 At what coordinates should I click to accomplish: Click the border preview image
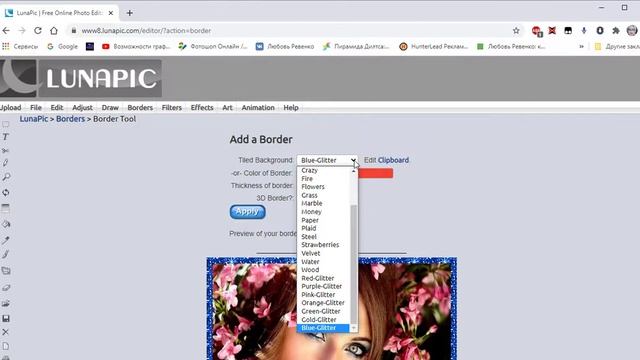[331, 309]
